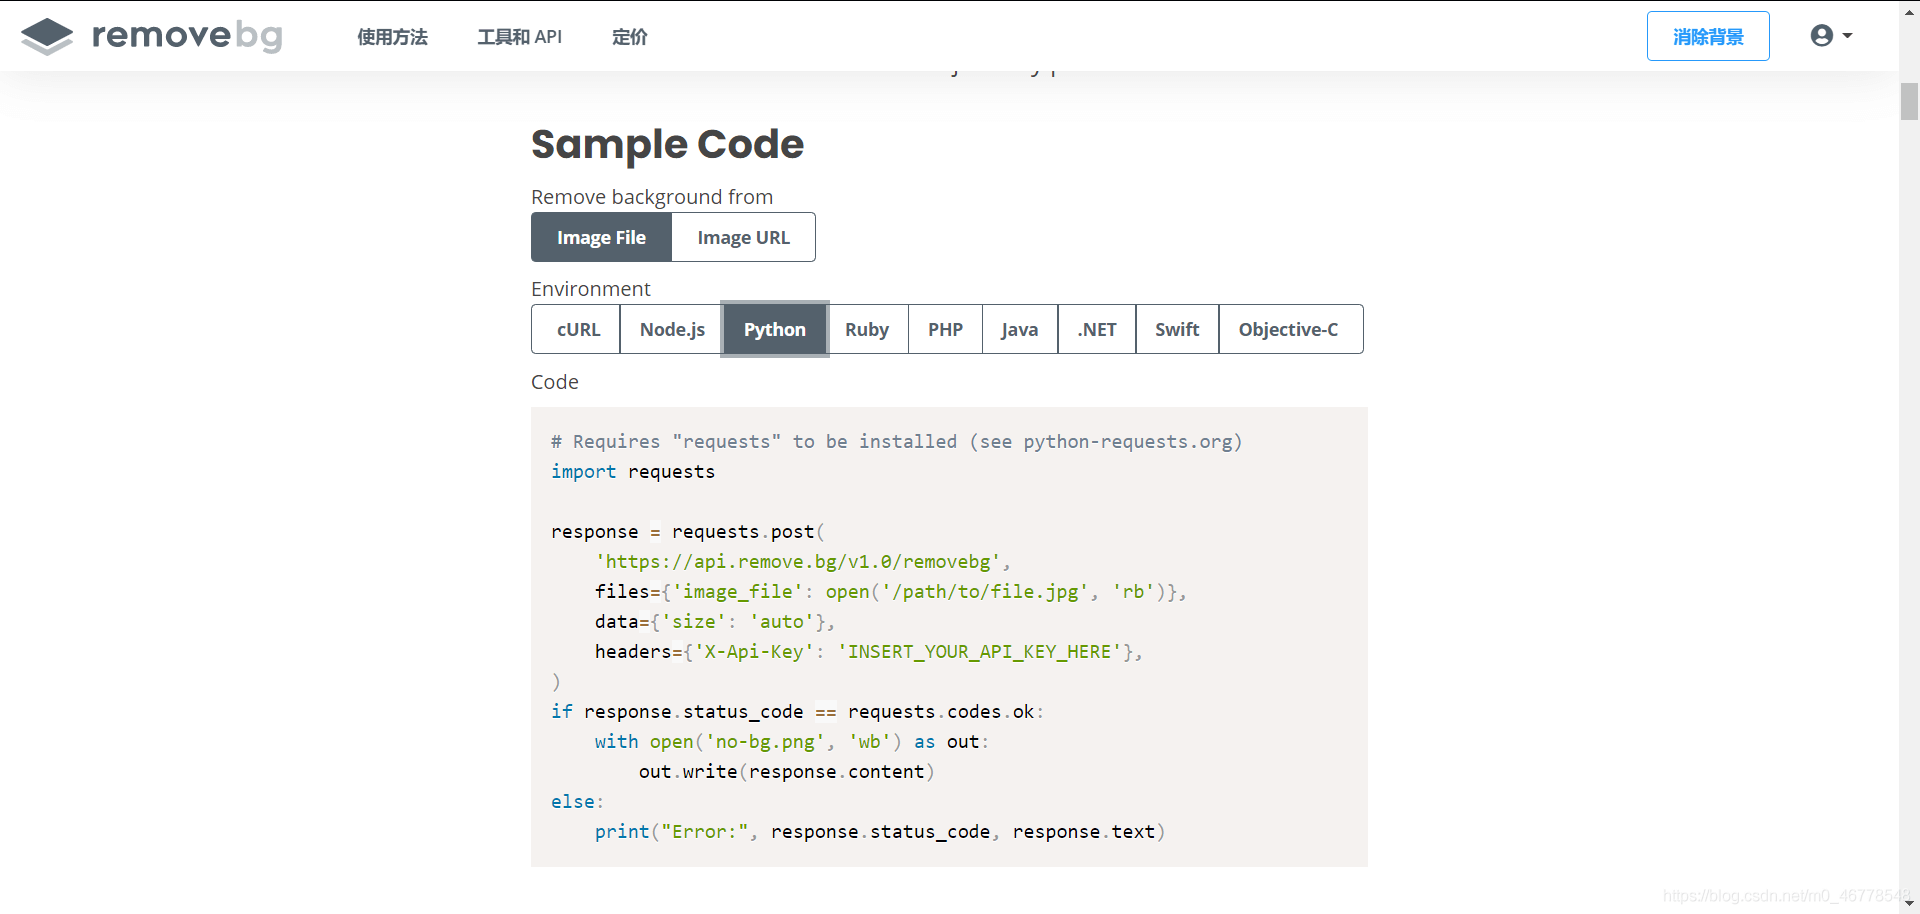This screenshot has width=1920, height=914.
Task: Choose the Objective-C environment tab
Action: (x=1288, y=330)
